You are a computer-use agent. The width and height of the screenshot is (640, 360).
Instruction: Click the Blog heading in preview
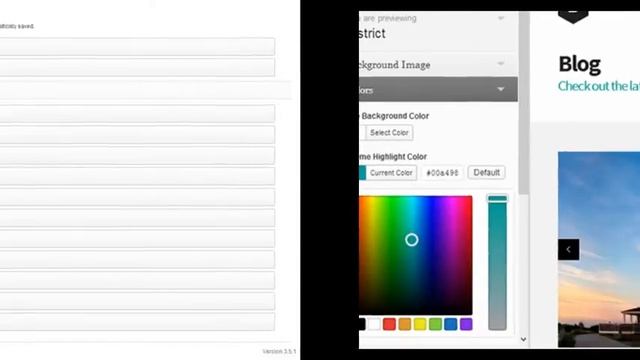(x=580, y=64)
